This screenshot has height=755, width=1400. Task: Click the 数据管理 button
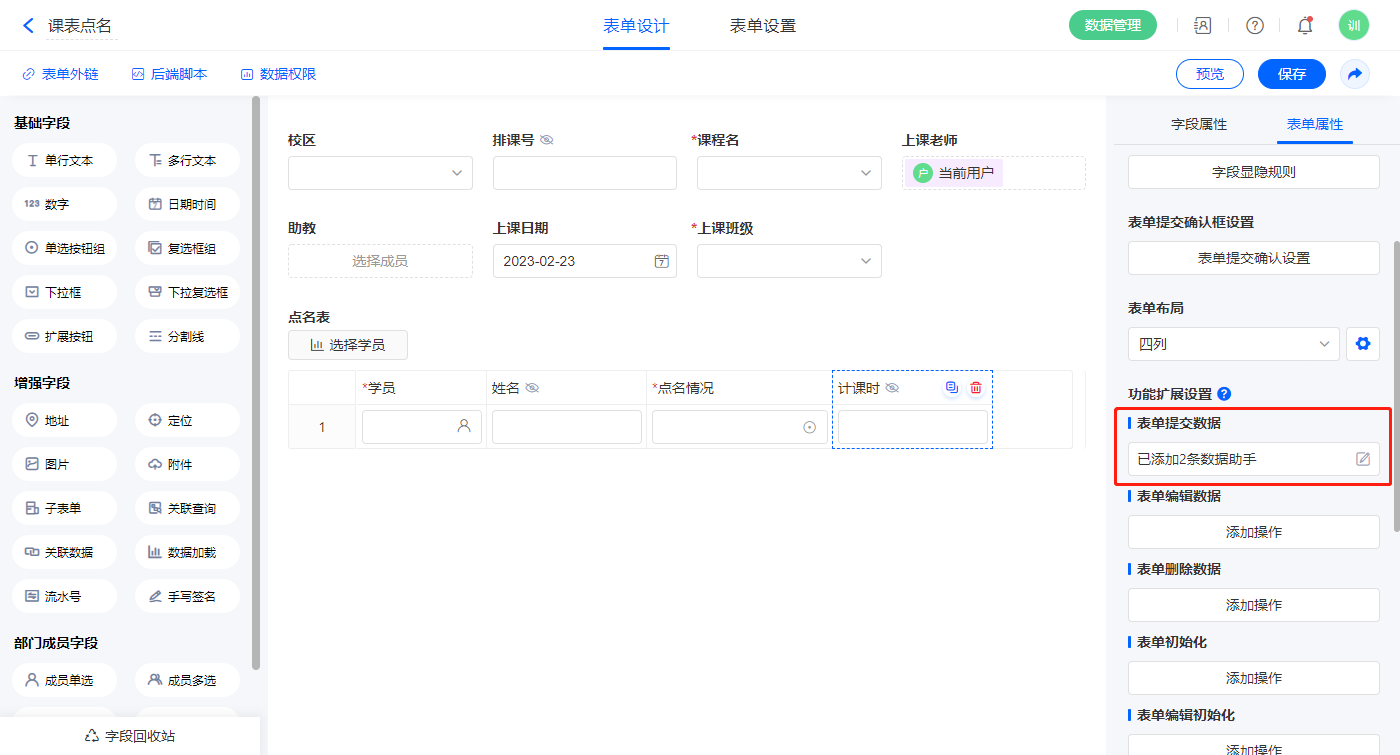point(1112,26)
